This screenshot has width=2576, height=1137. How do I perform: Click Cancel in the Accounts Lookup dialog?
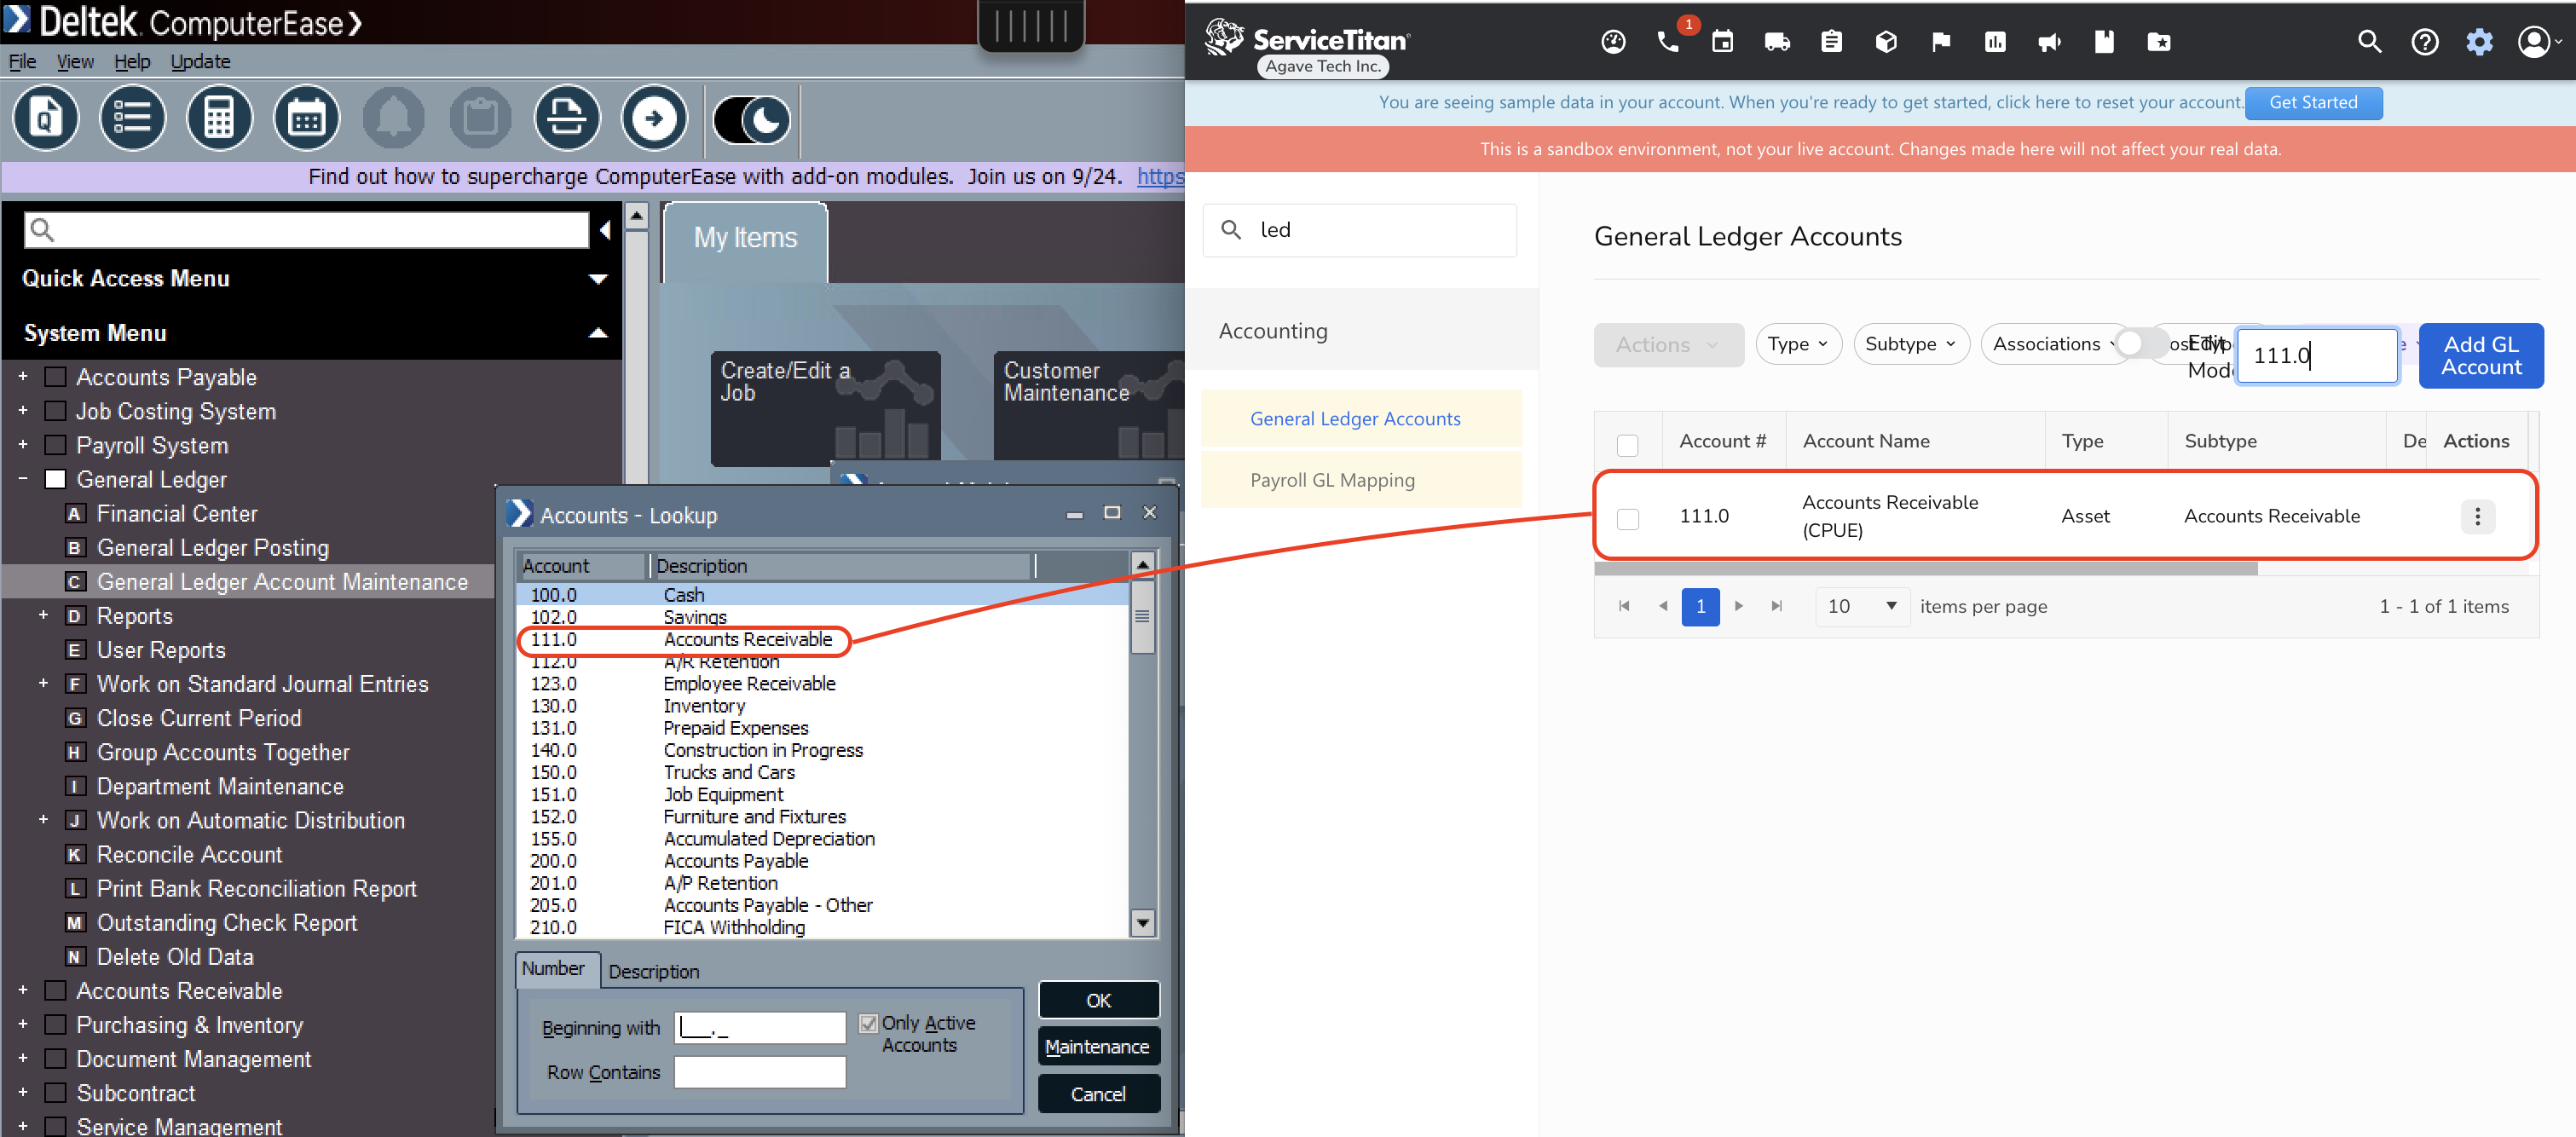[1098, 1094]
